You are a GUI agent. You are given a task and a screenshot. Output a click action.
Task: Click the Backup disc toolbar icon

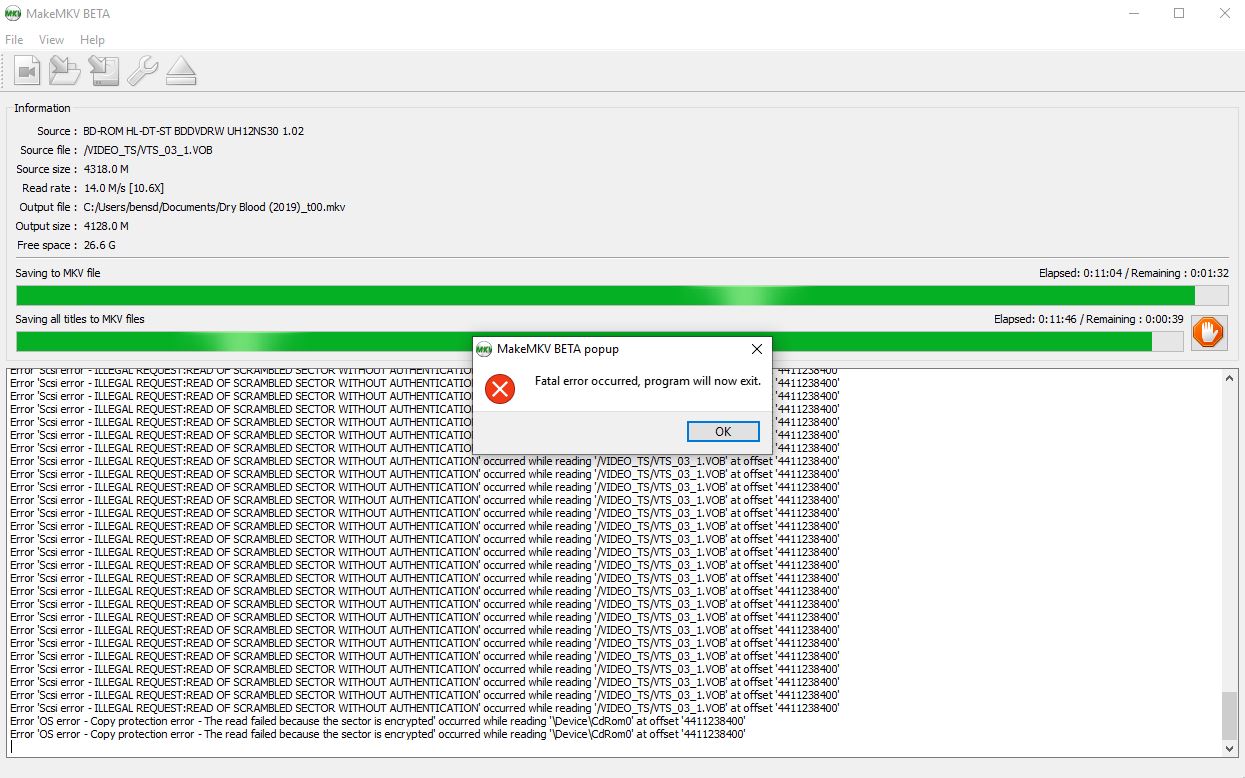point(104,71)
